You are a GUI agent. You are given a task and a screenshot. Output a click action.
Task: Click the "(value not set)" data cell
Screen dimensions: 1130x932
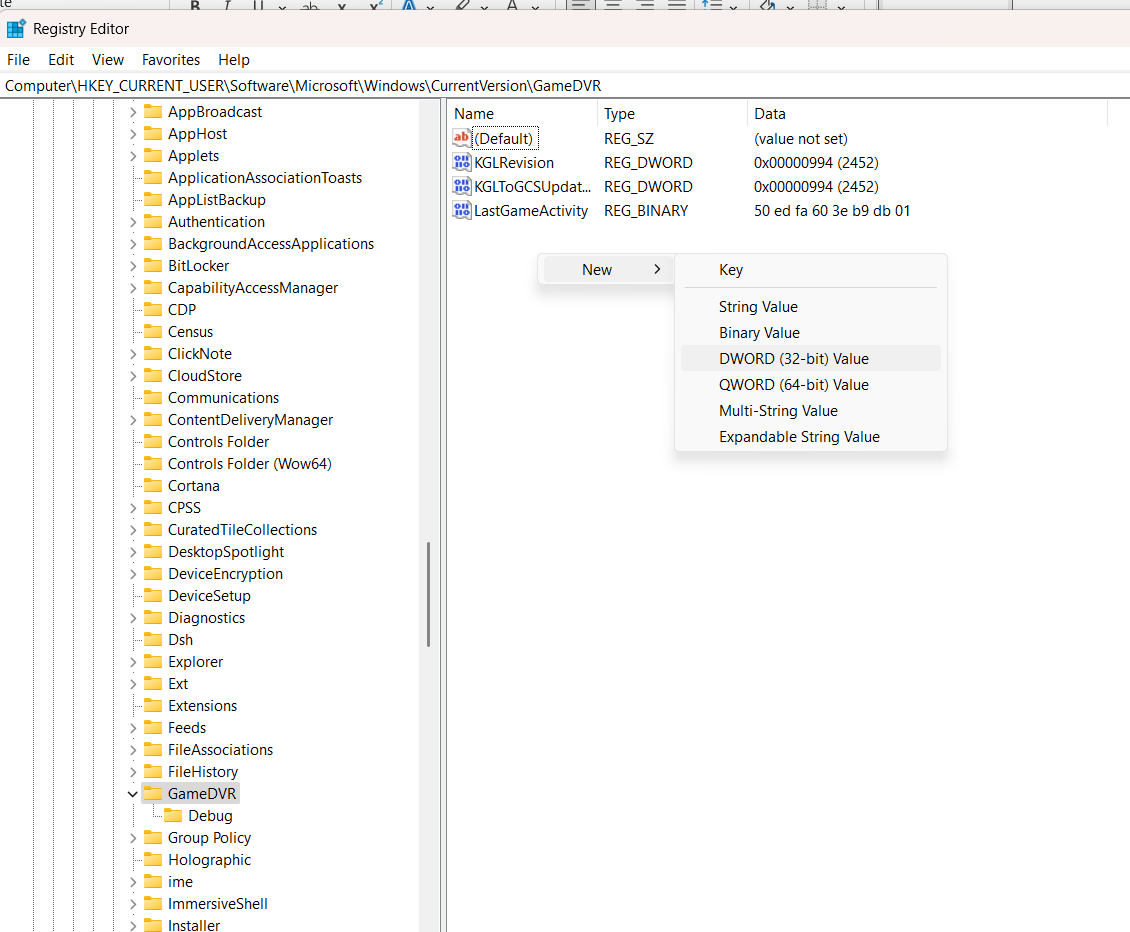click(x=801, y=138)
